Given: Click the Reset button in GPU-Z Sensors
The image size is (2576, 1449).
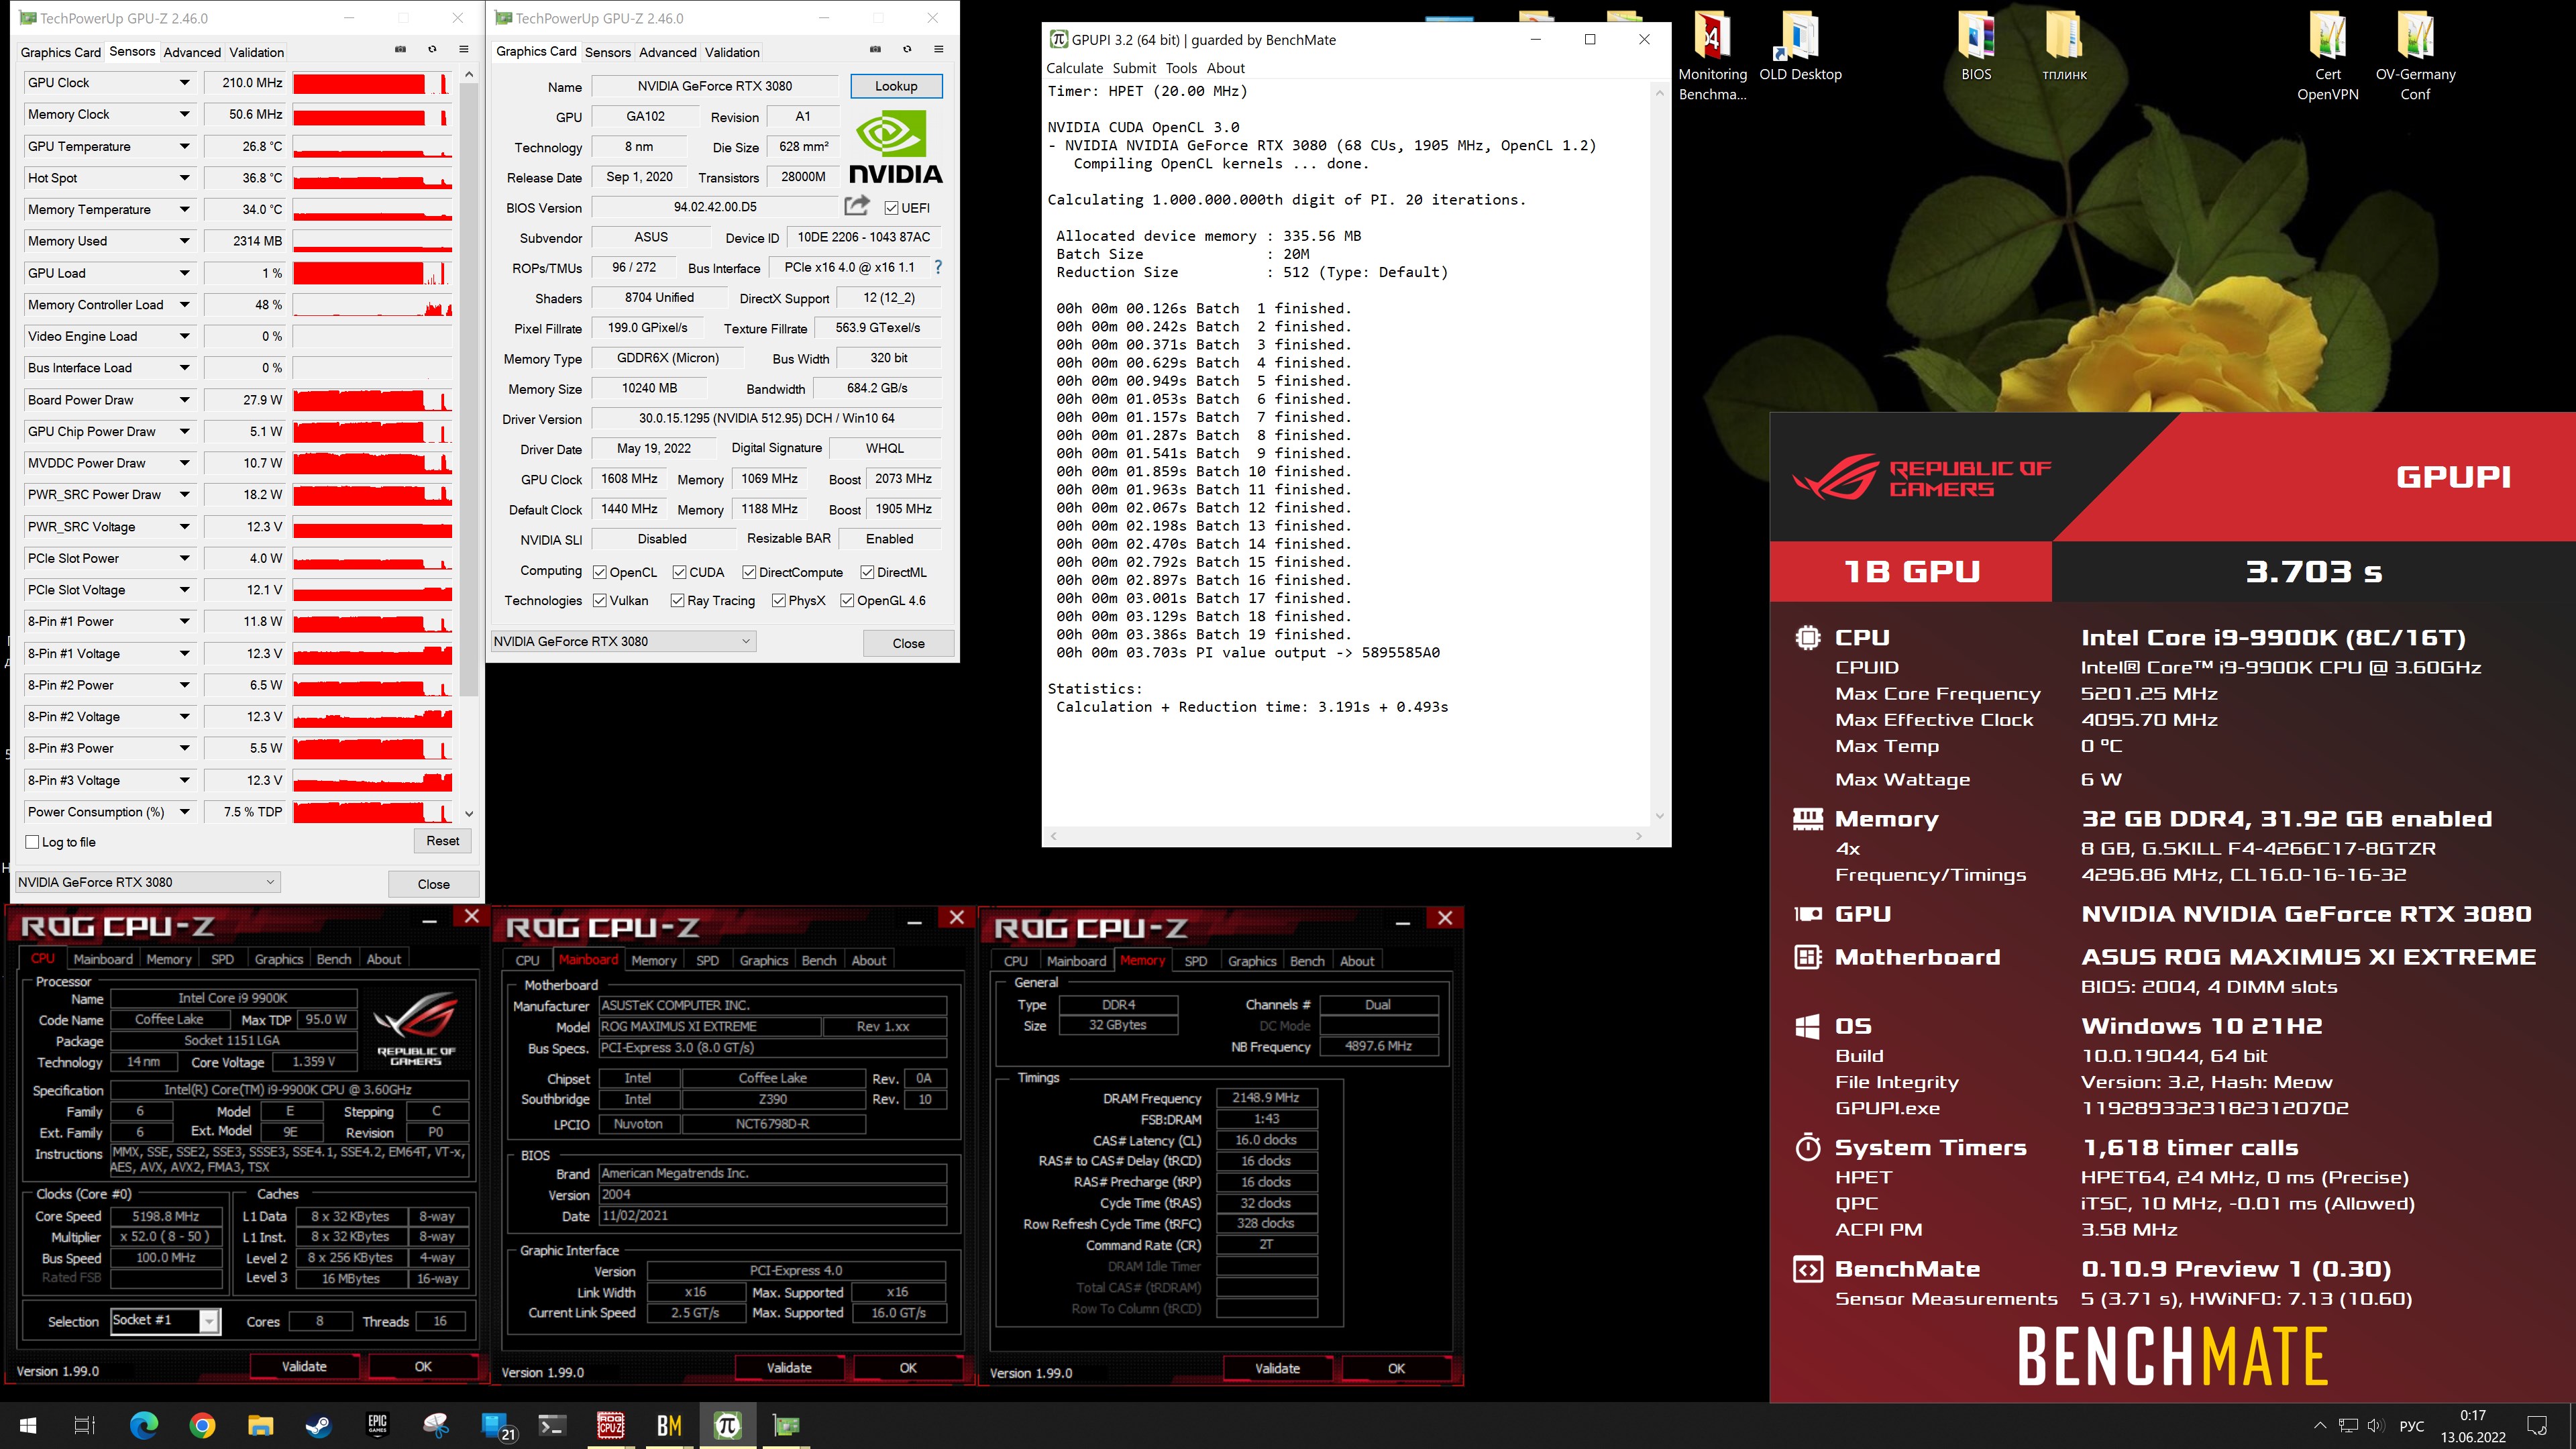Looking at the screenshot, I should [x=442, y=841].
